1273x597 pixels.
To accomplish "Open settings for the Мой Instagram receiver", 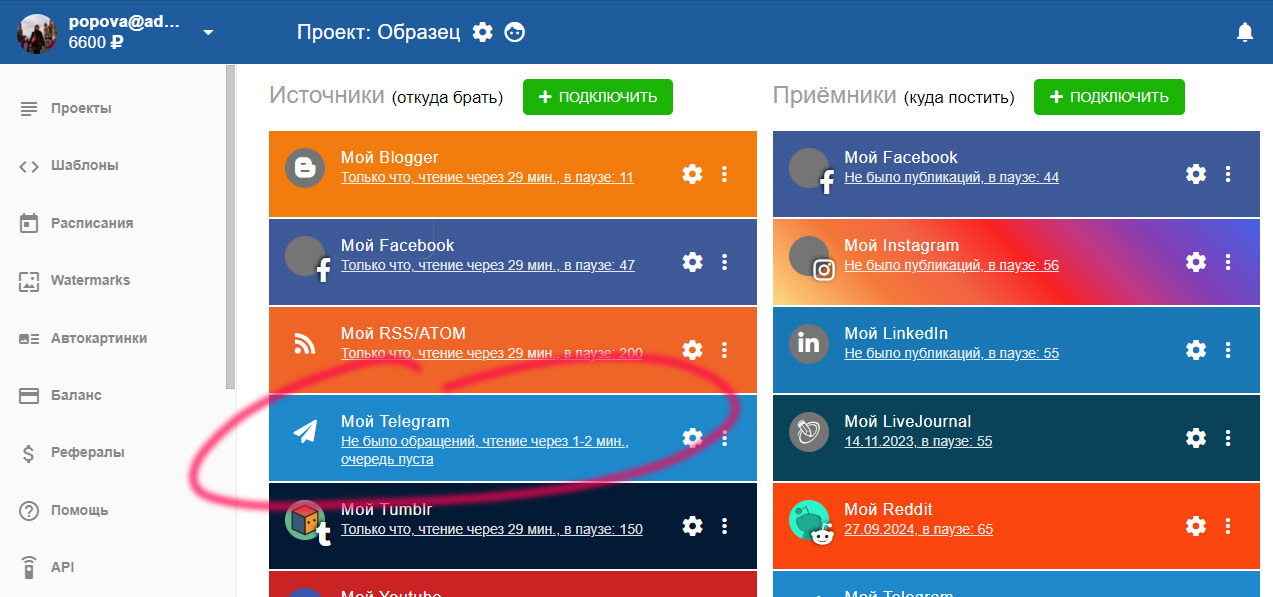I will pos(1196,262).
